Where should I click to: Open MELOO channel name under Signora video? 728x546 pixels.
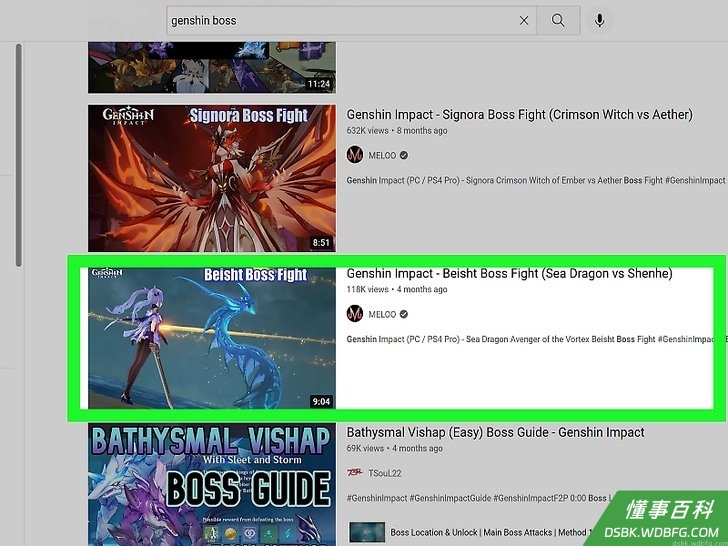coord(382,156)
